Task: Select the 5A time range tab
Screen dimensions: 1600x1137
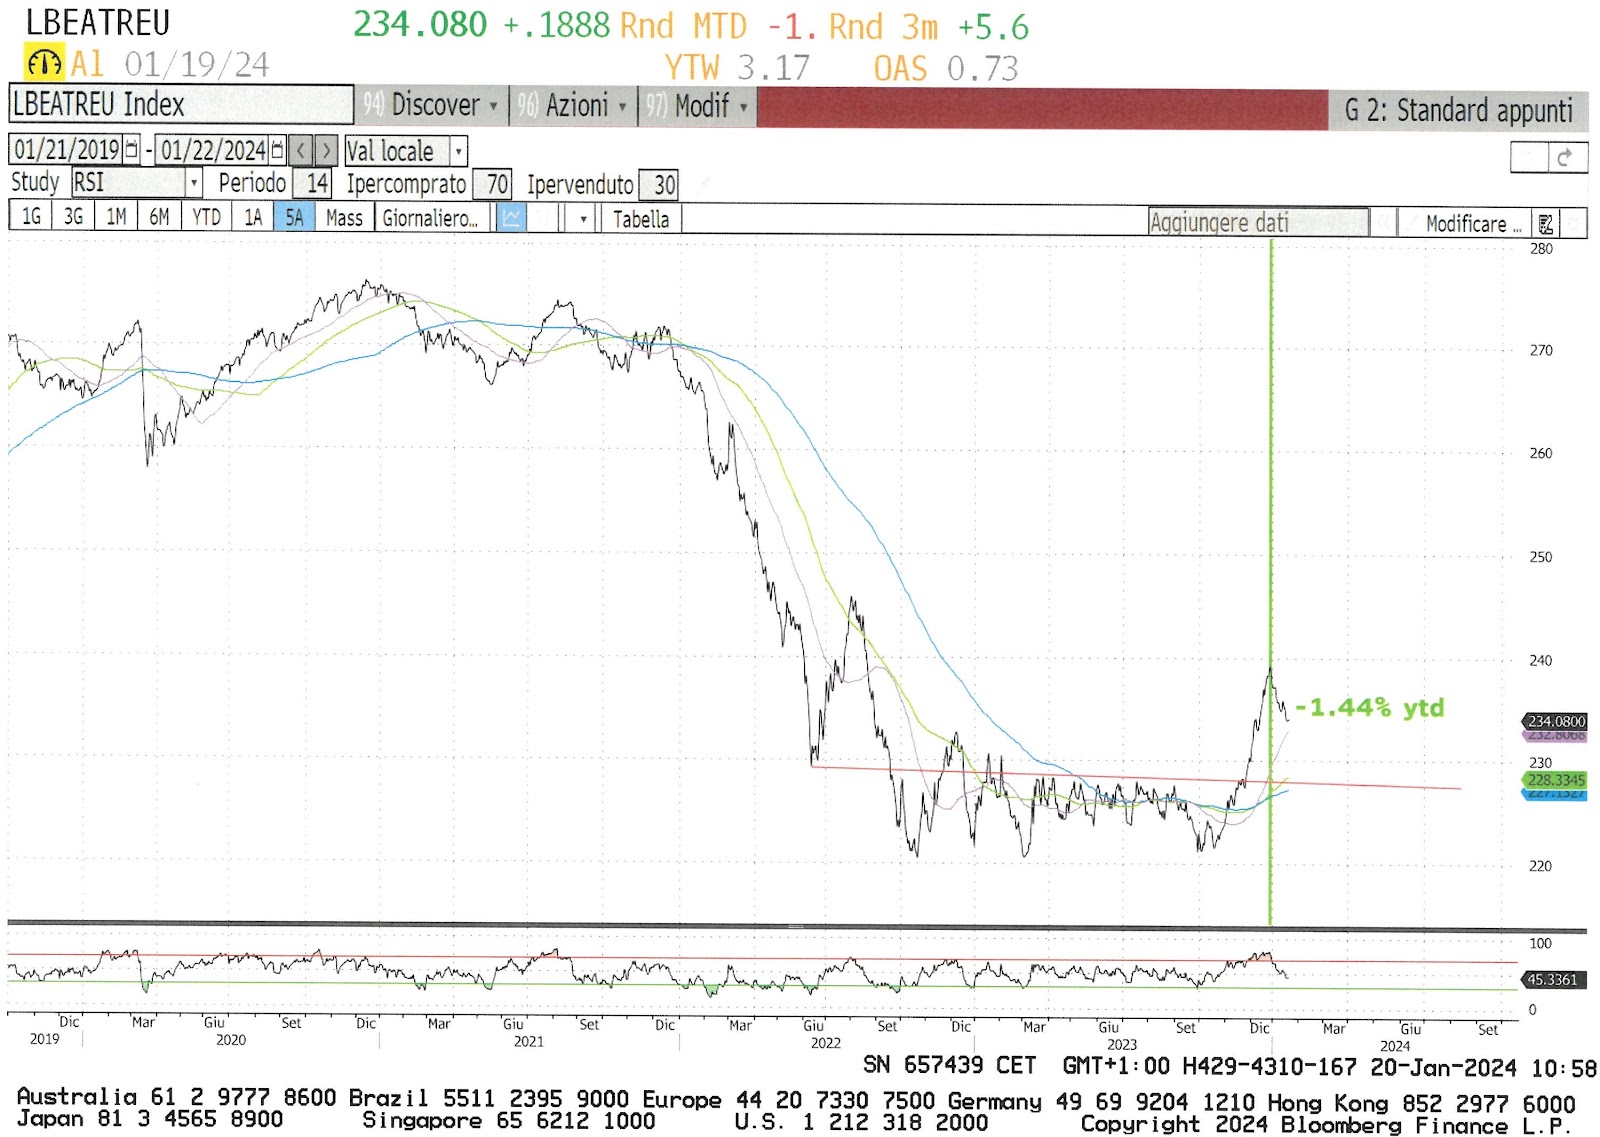Action: click(295, 217)
